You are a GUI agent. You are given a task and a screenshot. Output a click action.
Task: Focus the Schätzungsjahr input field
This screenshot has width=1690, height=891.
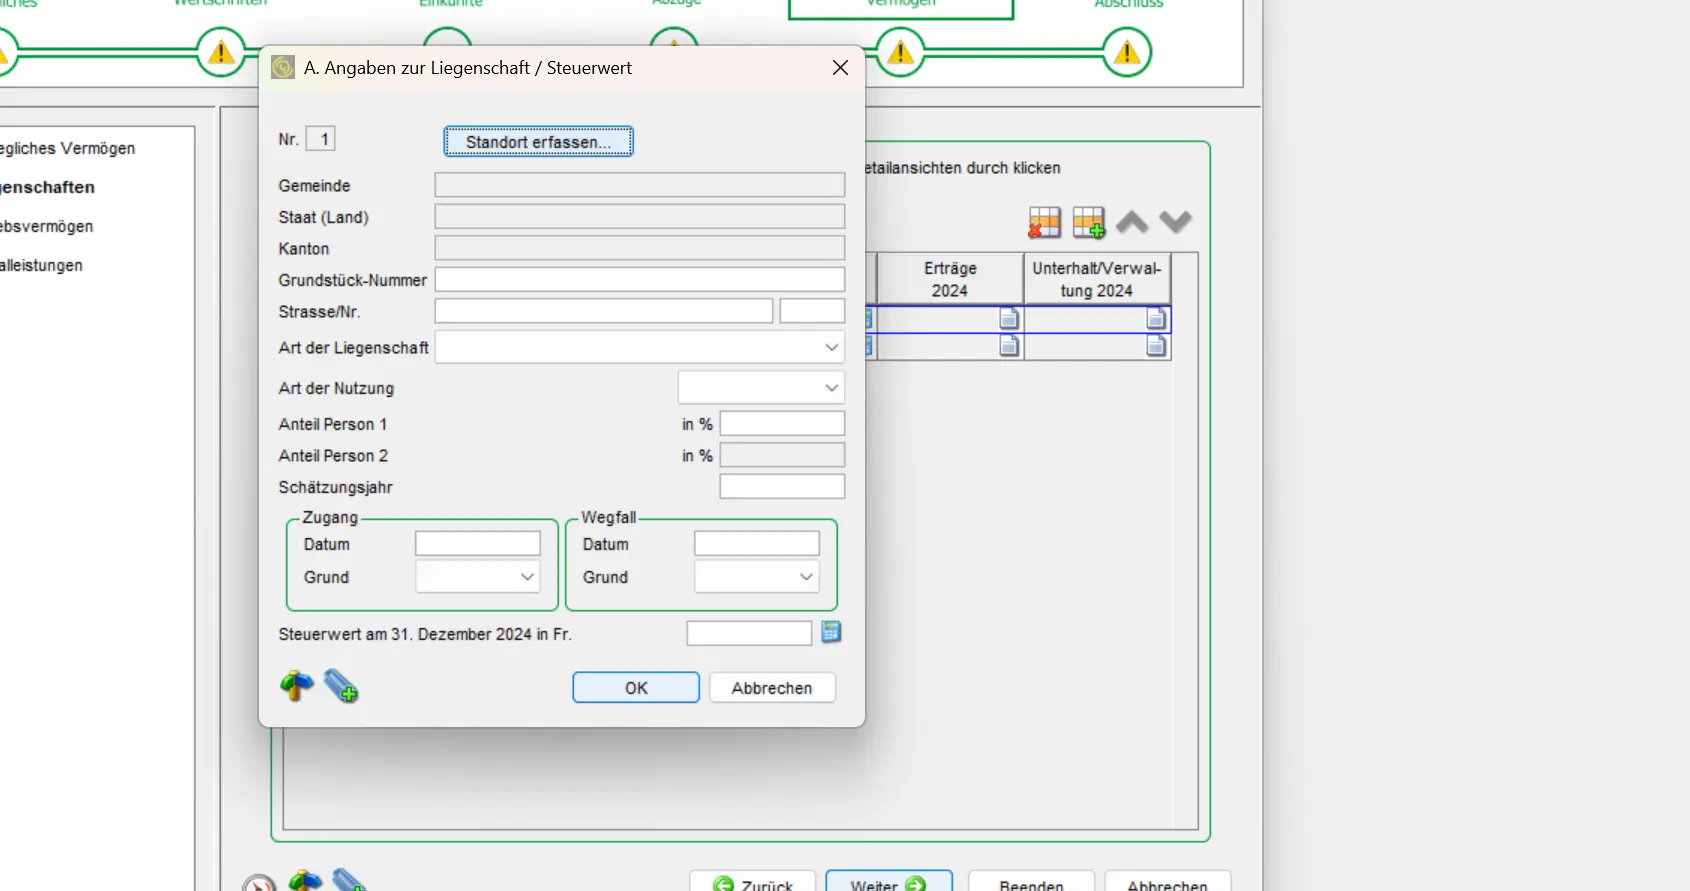click(782, 487)
